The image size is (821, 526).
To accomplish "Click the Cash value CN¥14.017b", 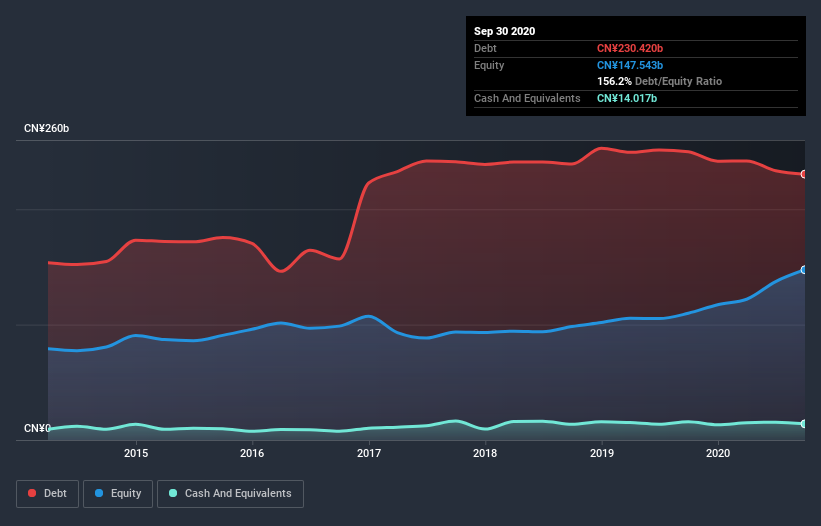I will 627,98.
